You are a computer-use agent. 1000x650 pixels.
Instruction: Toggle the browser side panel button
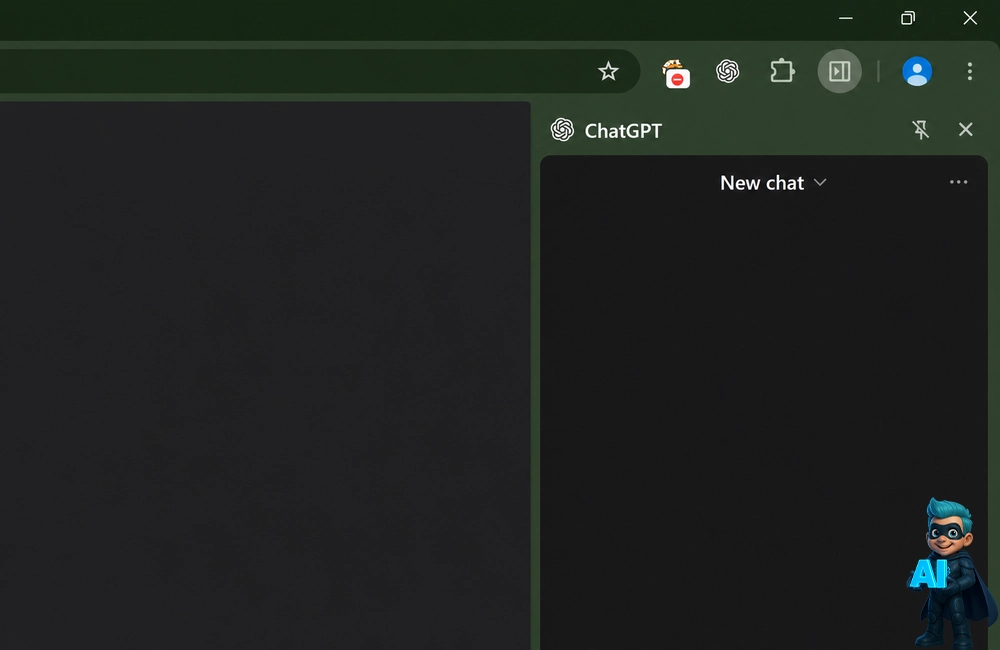[x=839, y=71]
